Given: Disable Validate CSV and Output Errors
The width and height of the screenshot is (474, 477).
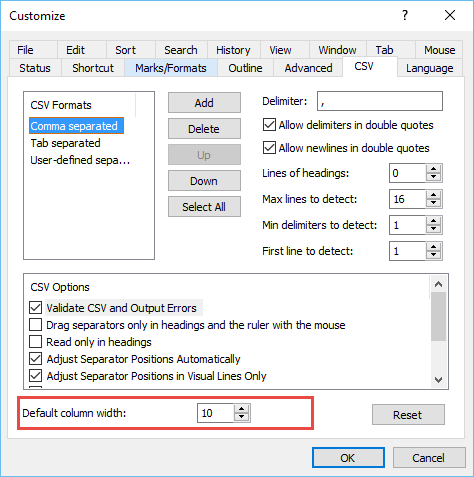Looking at the screenshot, I should [x=35, y=308].
